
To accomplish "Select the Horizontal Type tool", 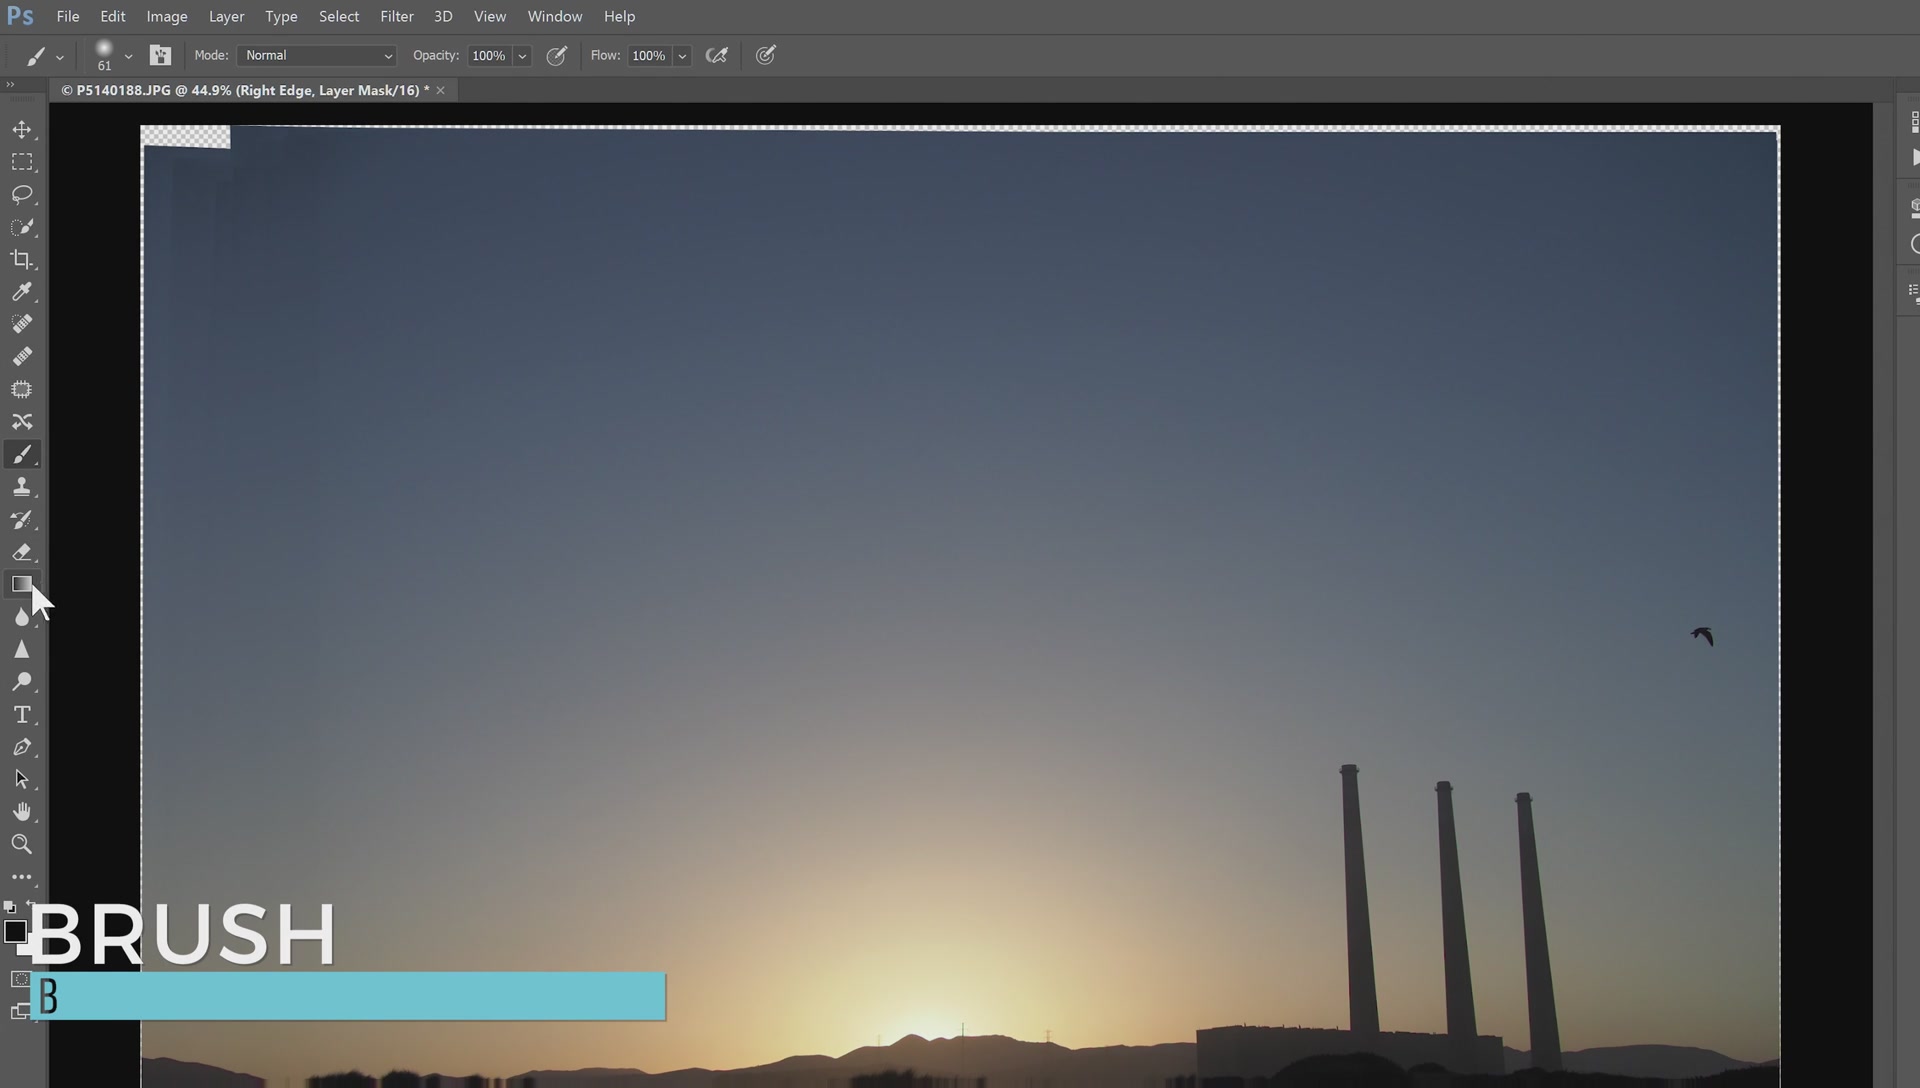I will [x=21, y=715].
